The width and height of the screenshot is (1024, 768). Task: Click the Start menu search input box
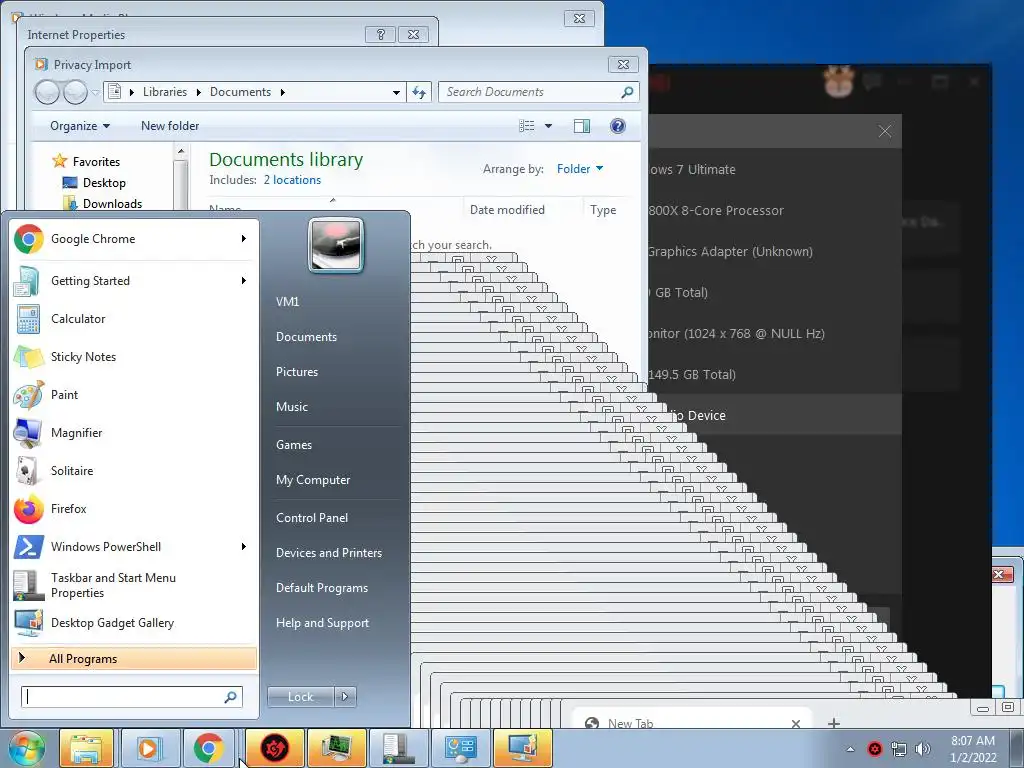pos(132,697)
